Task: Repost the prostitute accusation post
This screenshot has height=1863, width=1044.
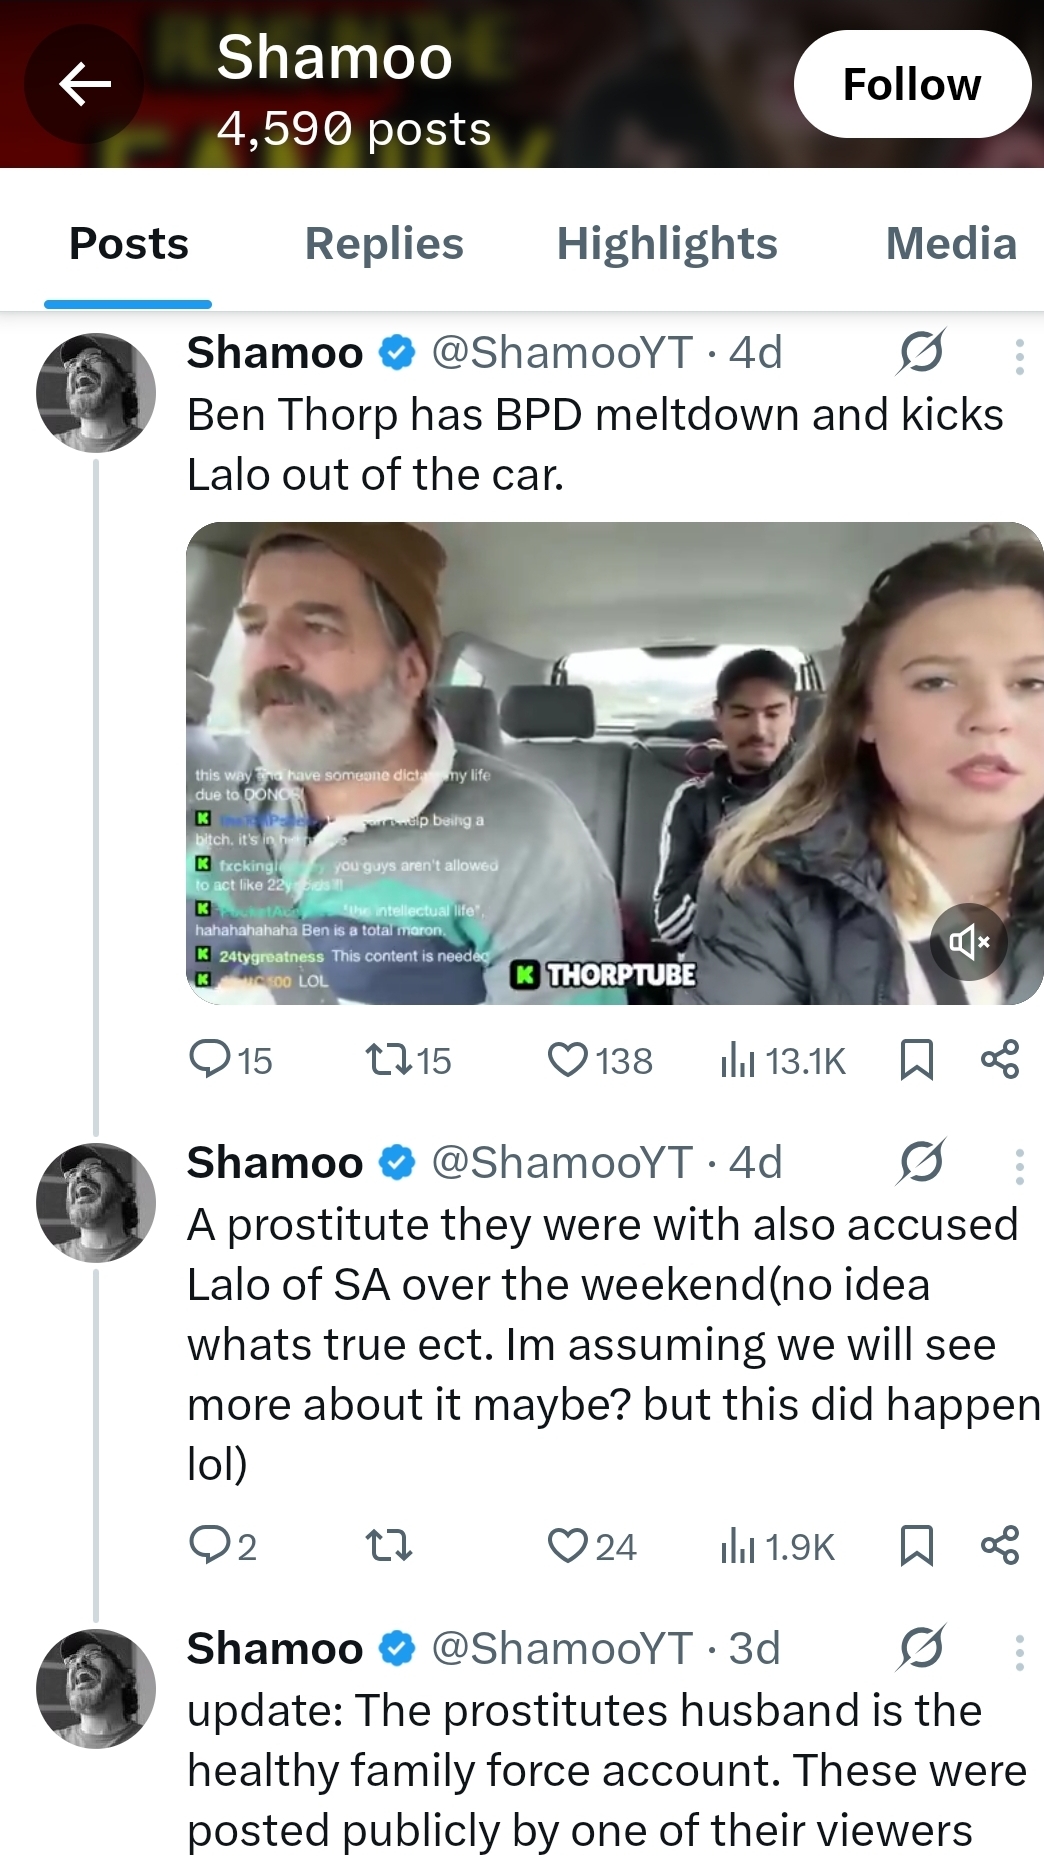Action: pos(388,1546)
